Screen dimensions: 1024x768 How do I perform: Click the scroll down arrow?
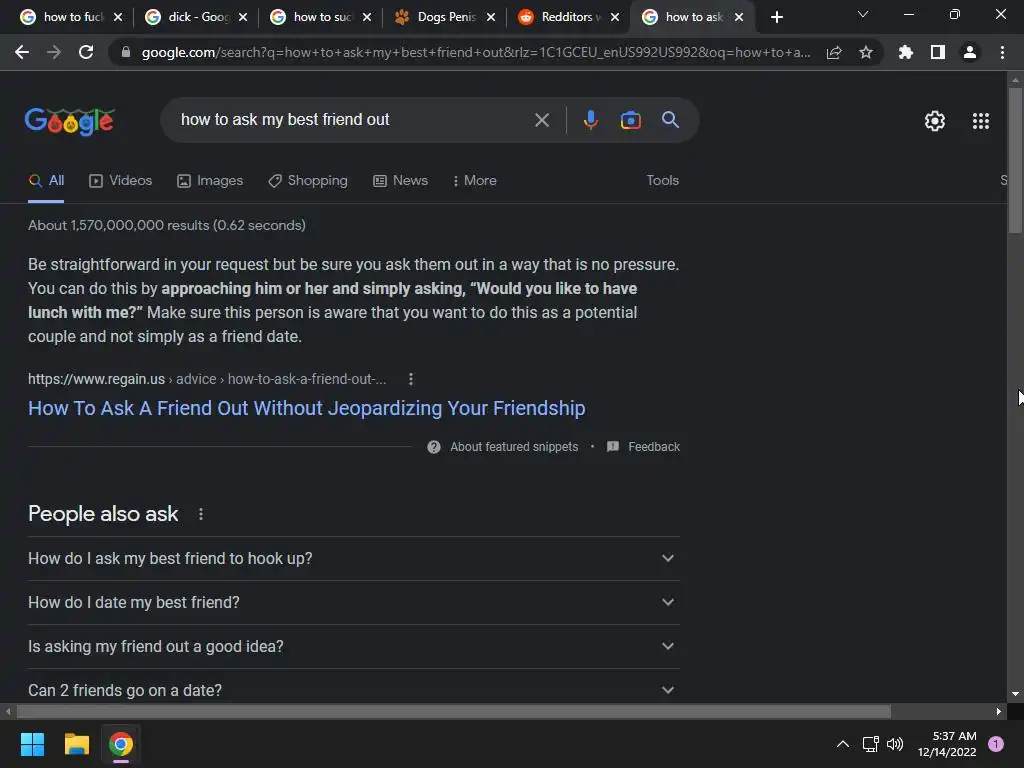1015,694
